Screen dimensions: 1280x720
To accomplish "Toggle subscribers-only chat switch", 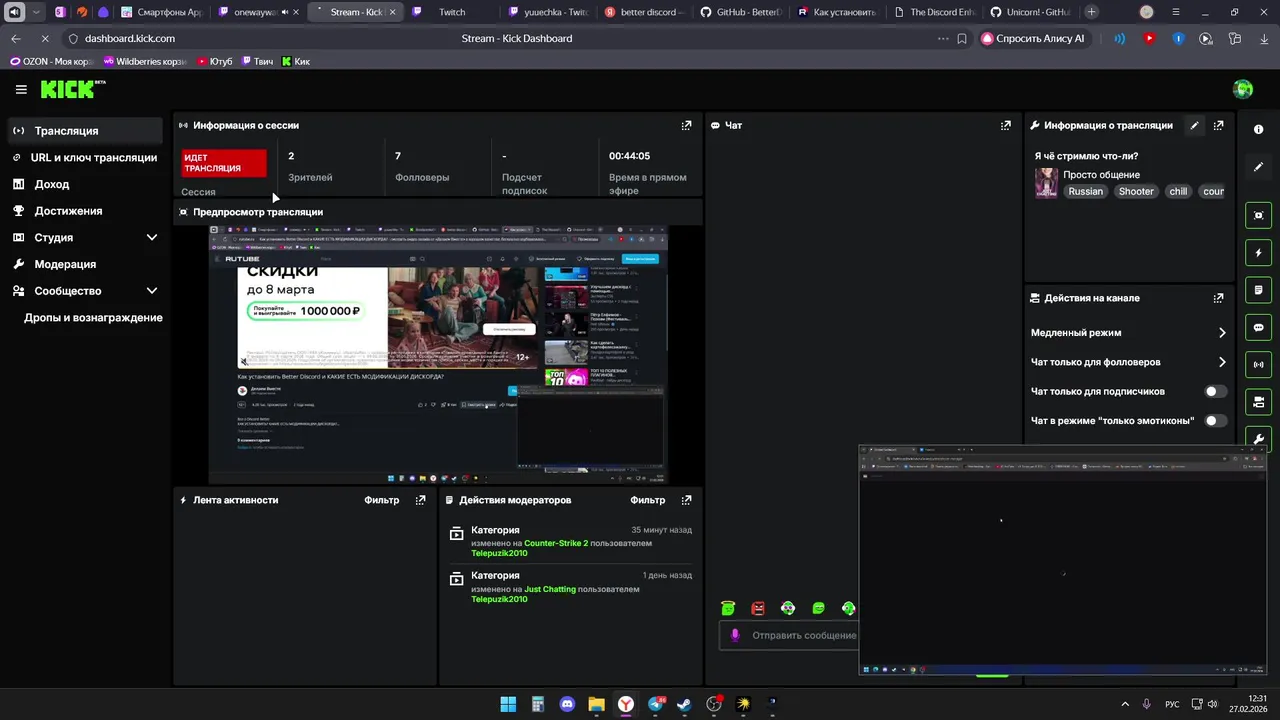I will click(1215, 391).
